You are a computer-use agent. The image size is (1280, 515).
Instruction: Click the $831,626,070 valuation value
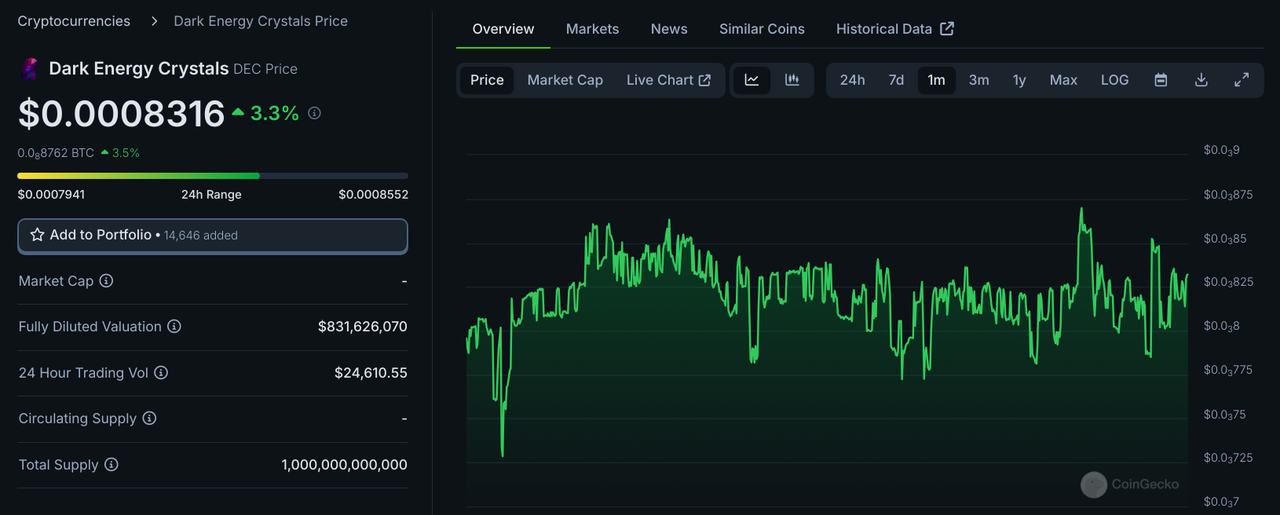click(x=362, y=327)
